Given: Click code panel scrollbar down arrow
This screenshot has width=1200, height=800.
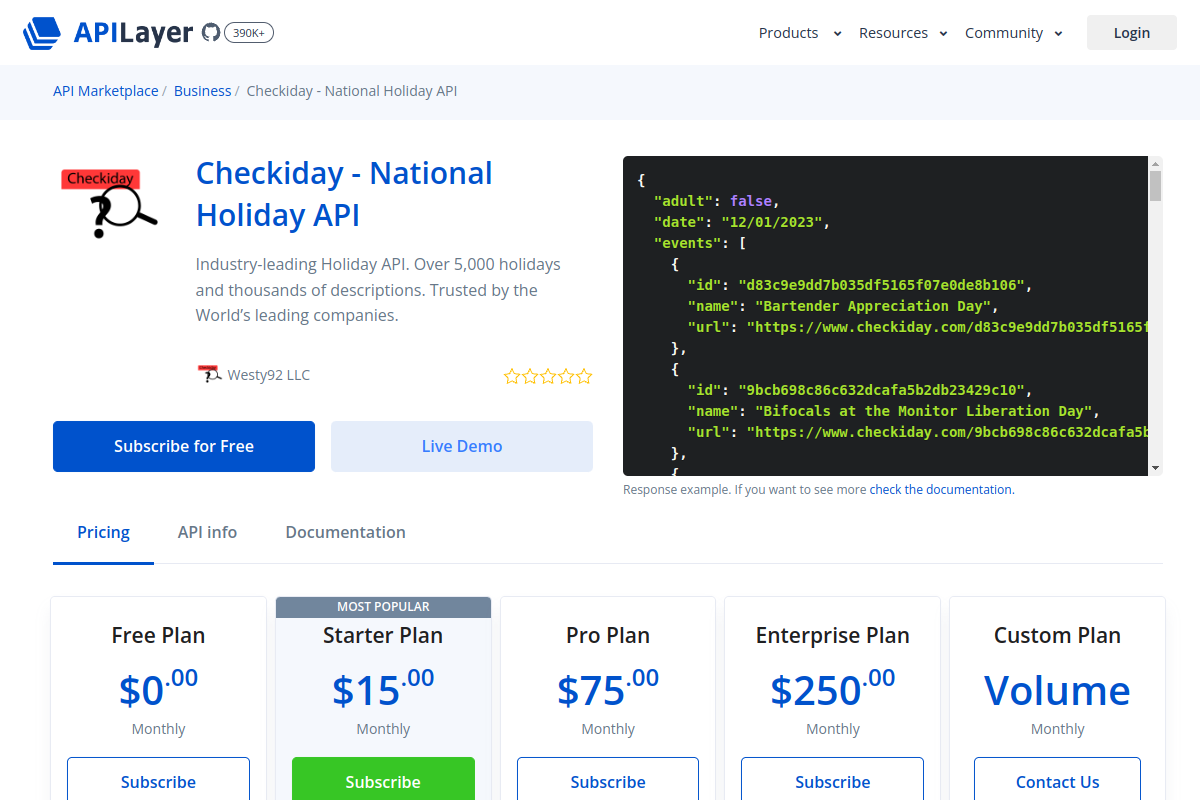Looking at the screenshot, I should [1156, 468].
